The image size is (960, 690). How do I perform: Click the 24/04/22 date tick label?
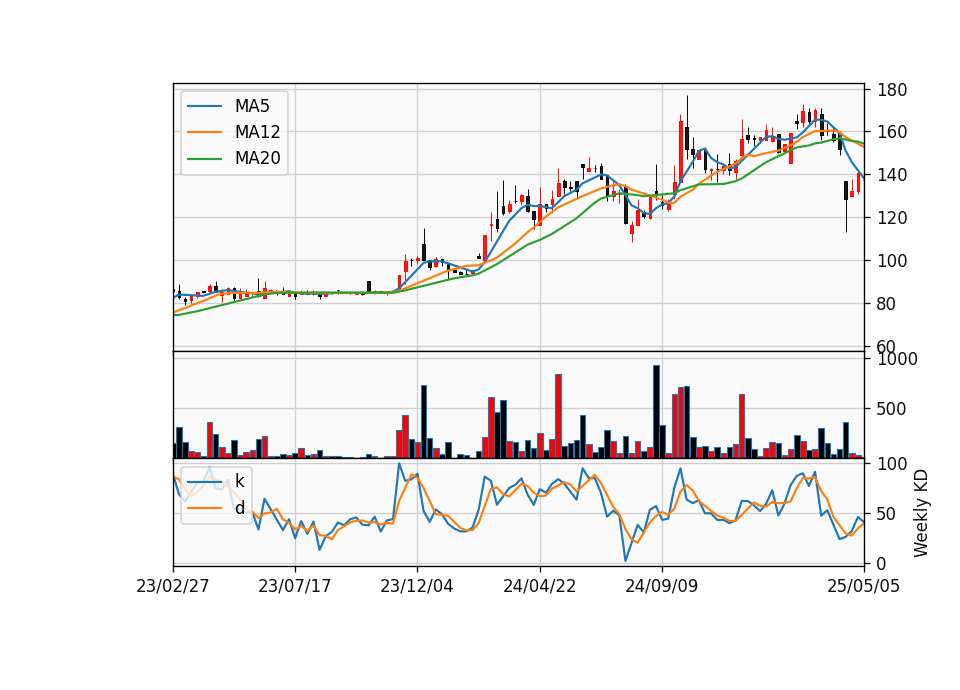[539, 586]
